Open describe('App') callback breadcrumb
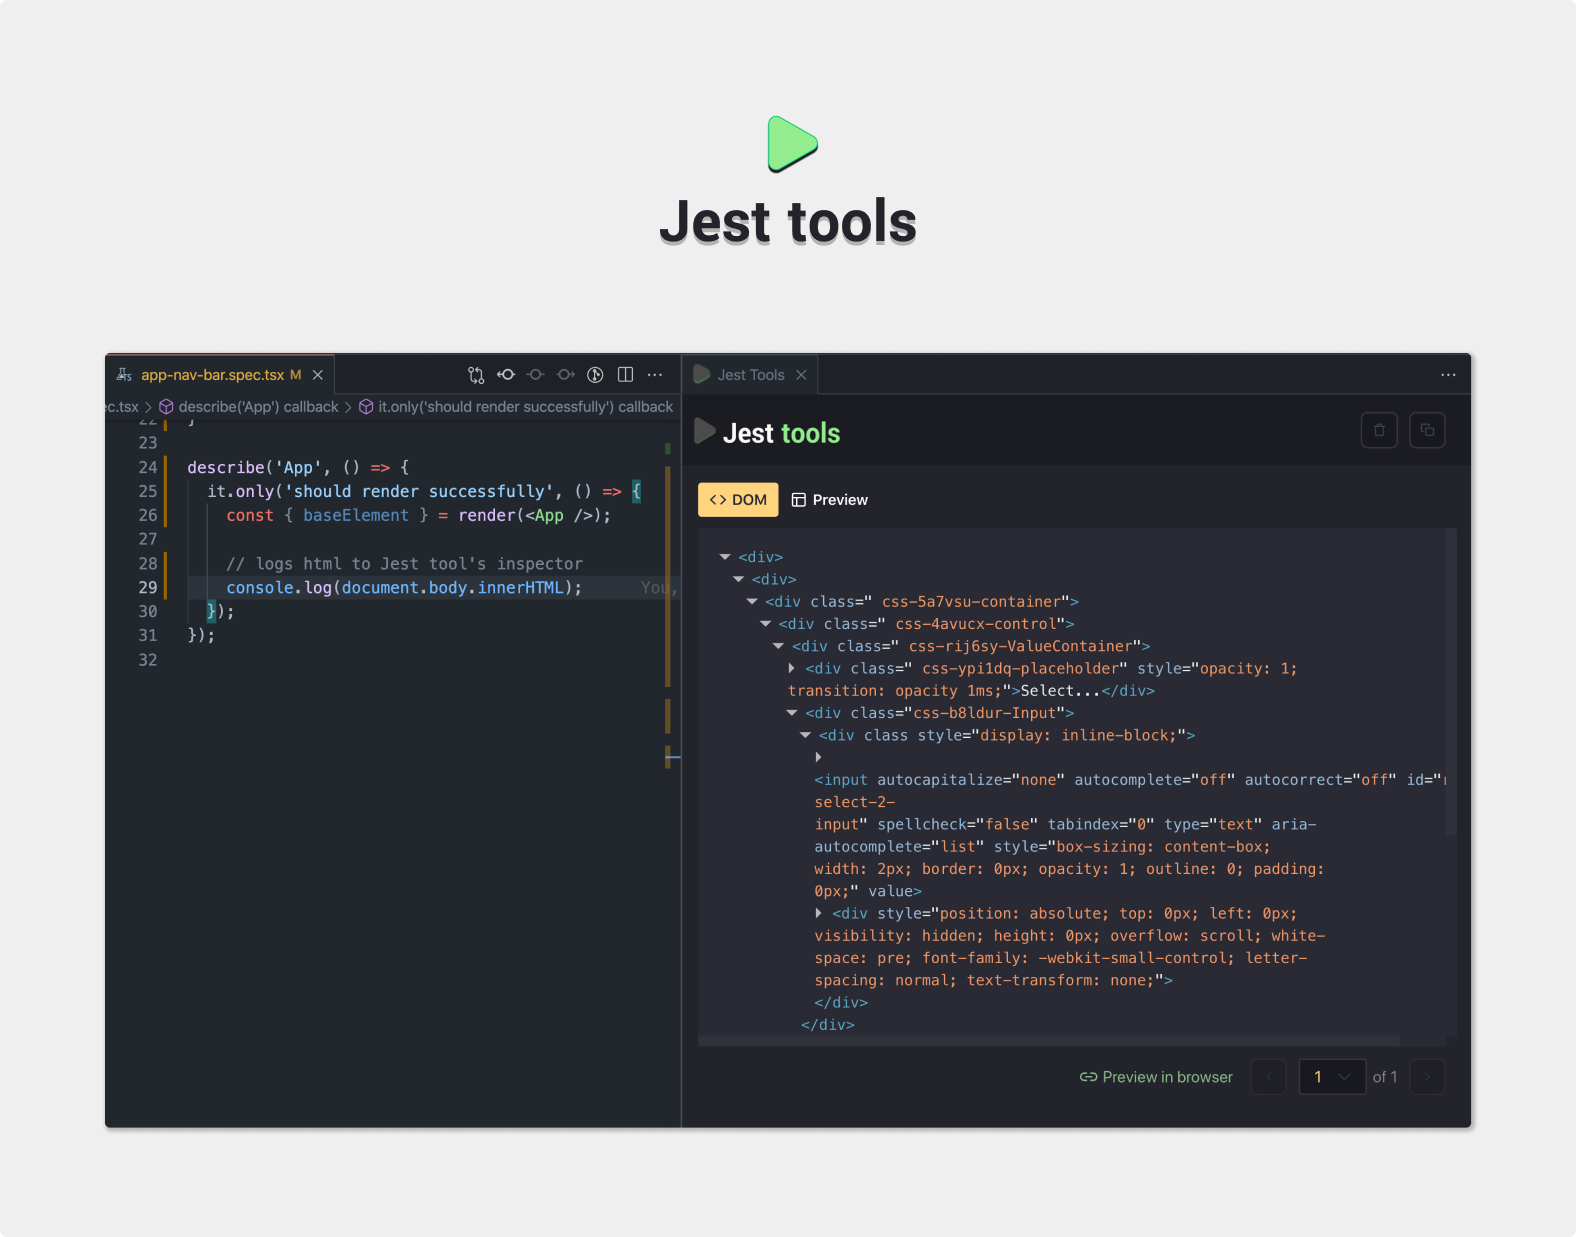The width and height of the screenshot is (1576, 1237). 258,407
